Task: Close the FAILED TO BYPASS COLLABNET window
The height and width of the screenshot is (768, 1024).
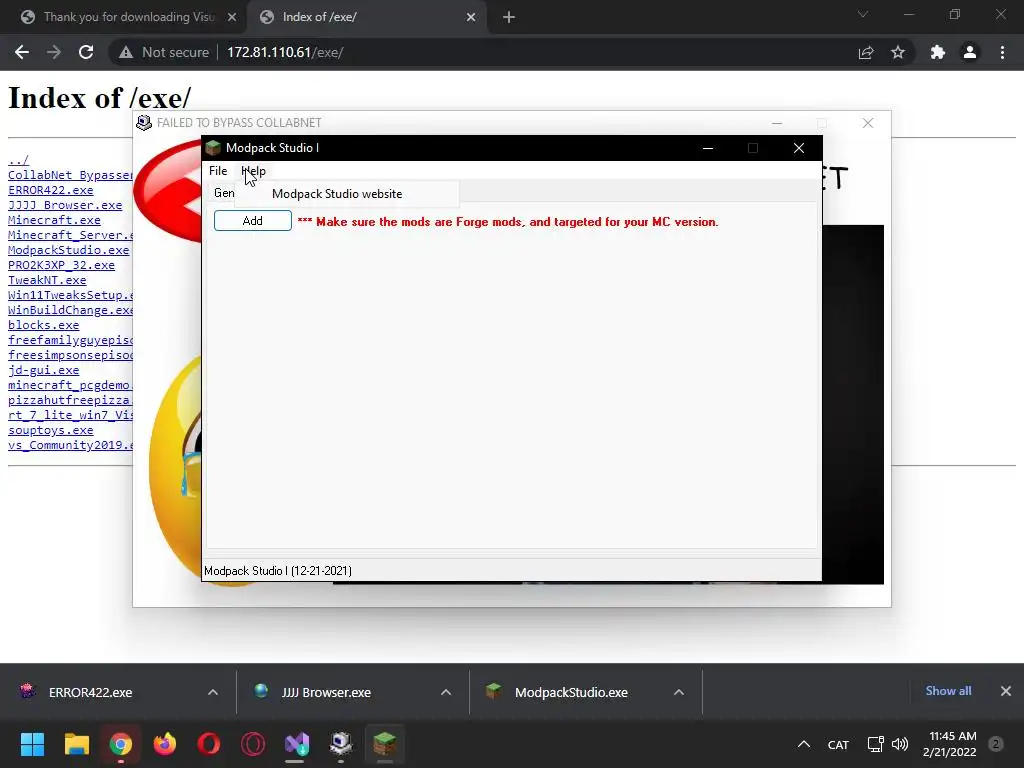Action: click(x=867, y=123)
